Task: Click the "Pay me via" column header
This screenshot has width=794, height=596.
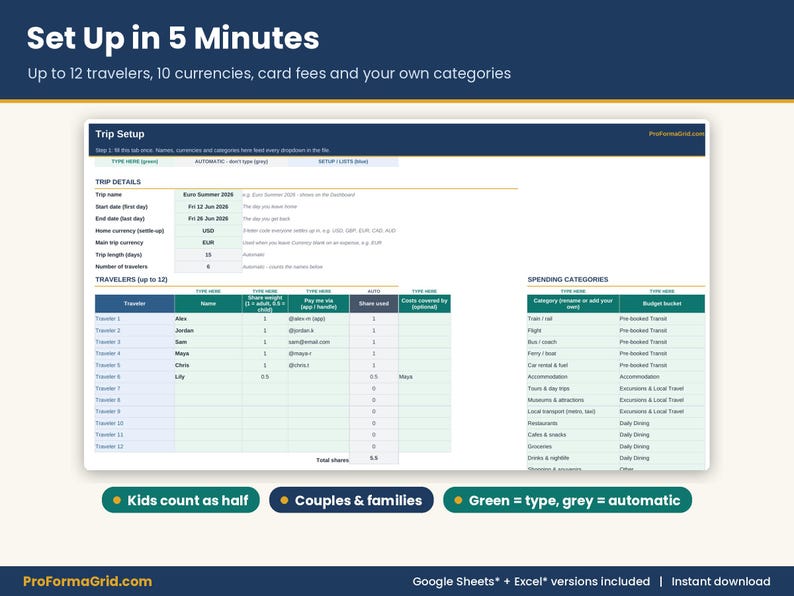Action: (x=319, y=304)
